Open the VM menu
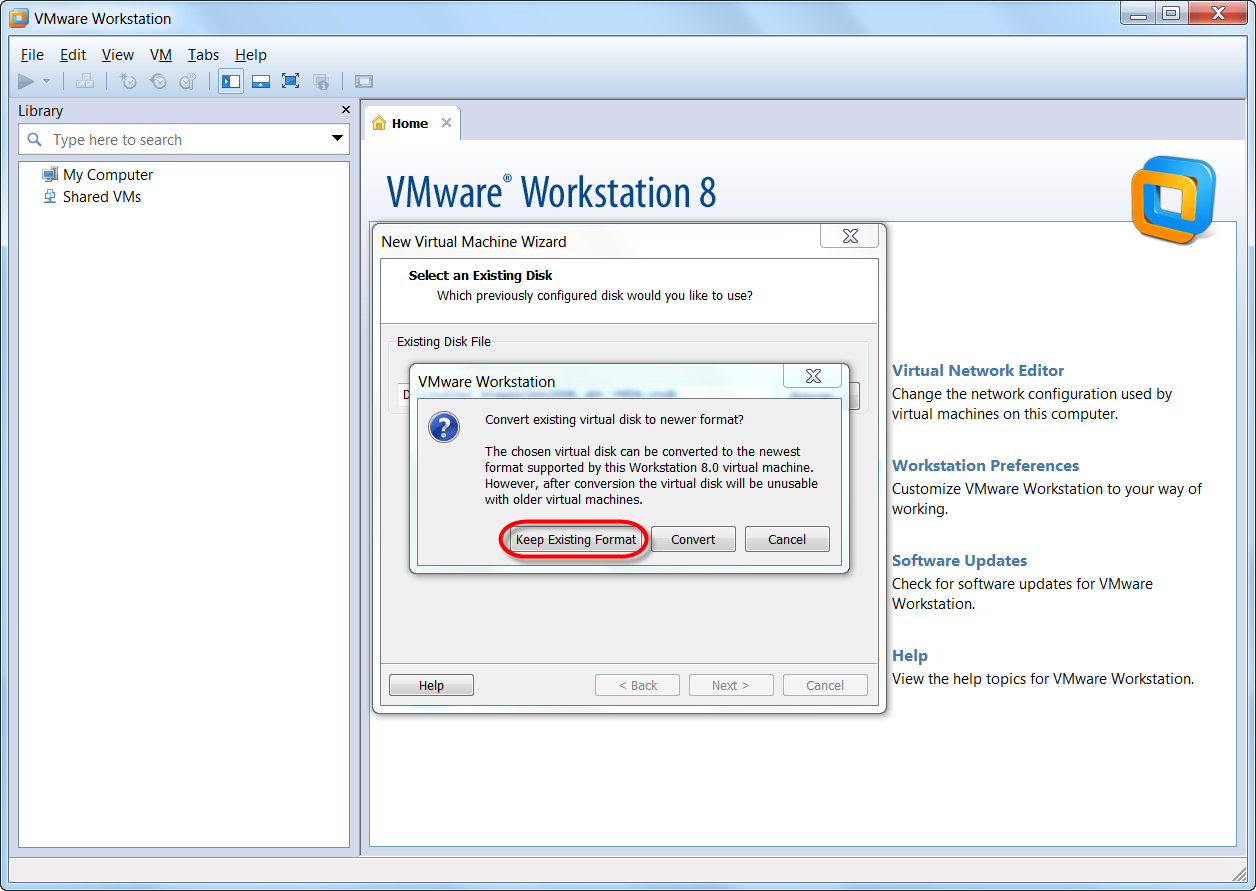The height and width of the screenshot is (891, 1256). (x=161, y=55)
